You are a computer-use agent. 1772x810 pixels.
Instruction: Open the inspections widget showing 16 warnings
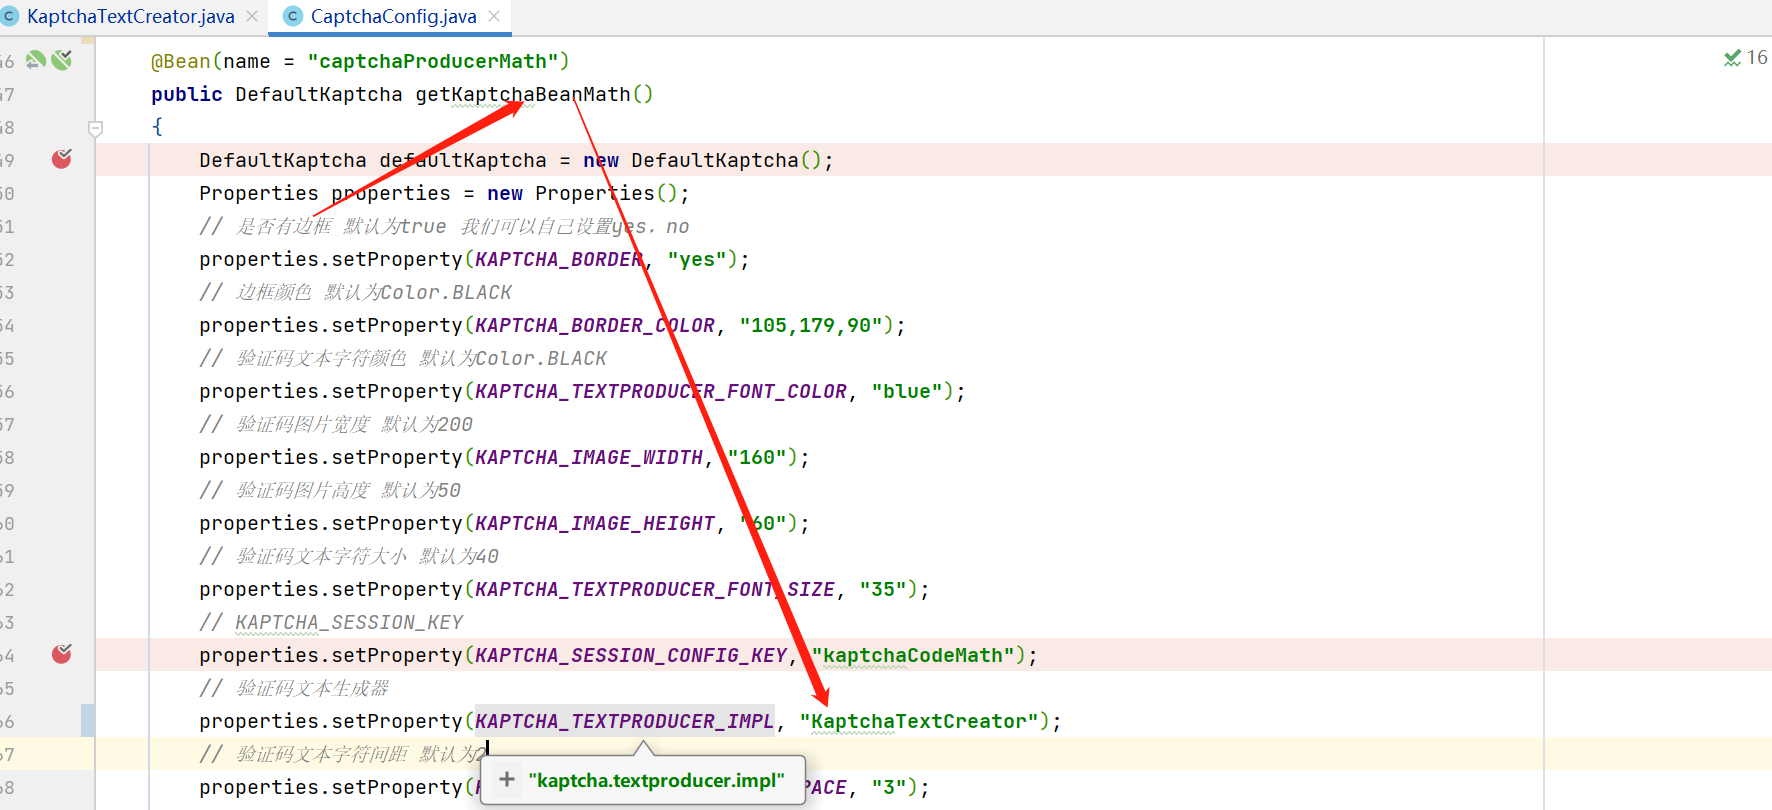pos(1746,58)
